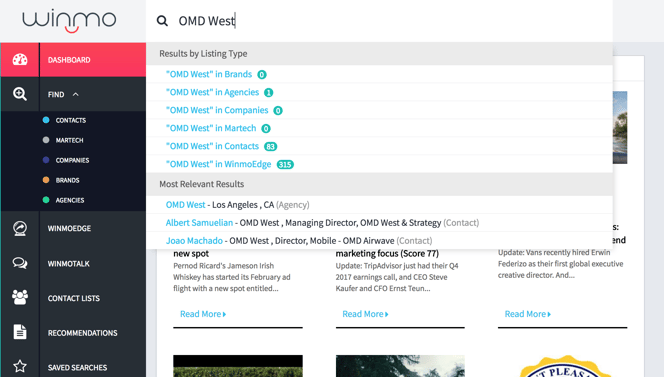The width and height of the screenshot is (664, 377).
Task: Click the Recommendations document icon
Action: coord(20,332)
